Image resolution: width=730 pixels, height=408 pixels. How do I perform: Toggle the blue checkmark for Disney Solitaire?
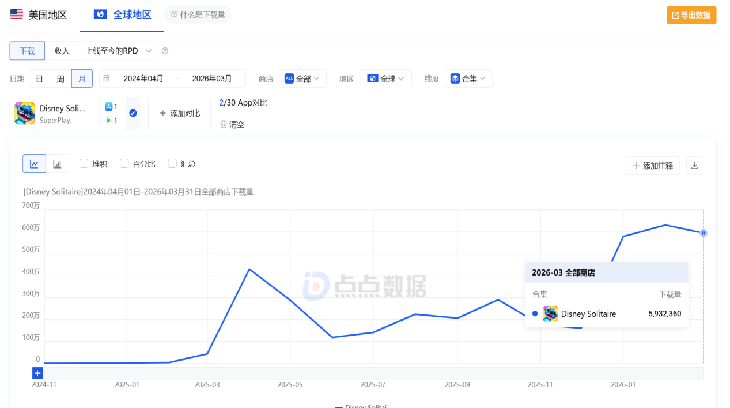[133, 113]
